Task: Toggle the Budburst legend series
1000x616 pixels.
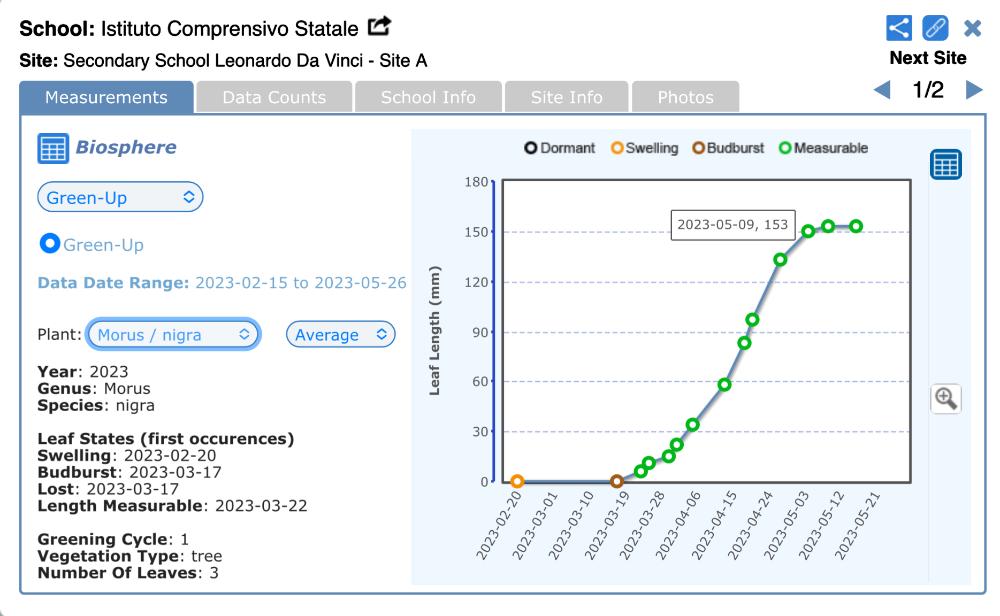Action: [x=726, y=148]
